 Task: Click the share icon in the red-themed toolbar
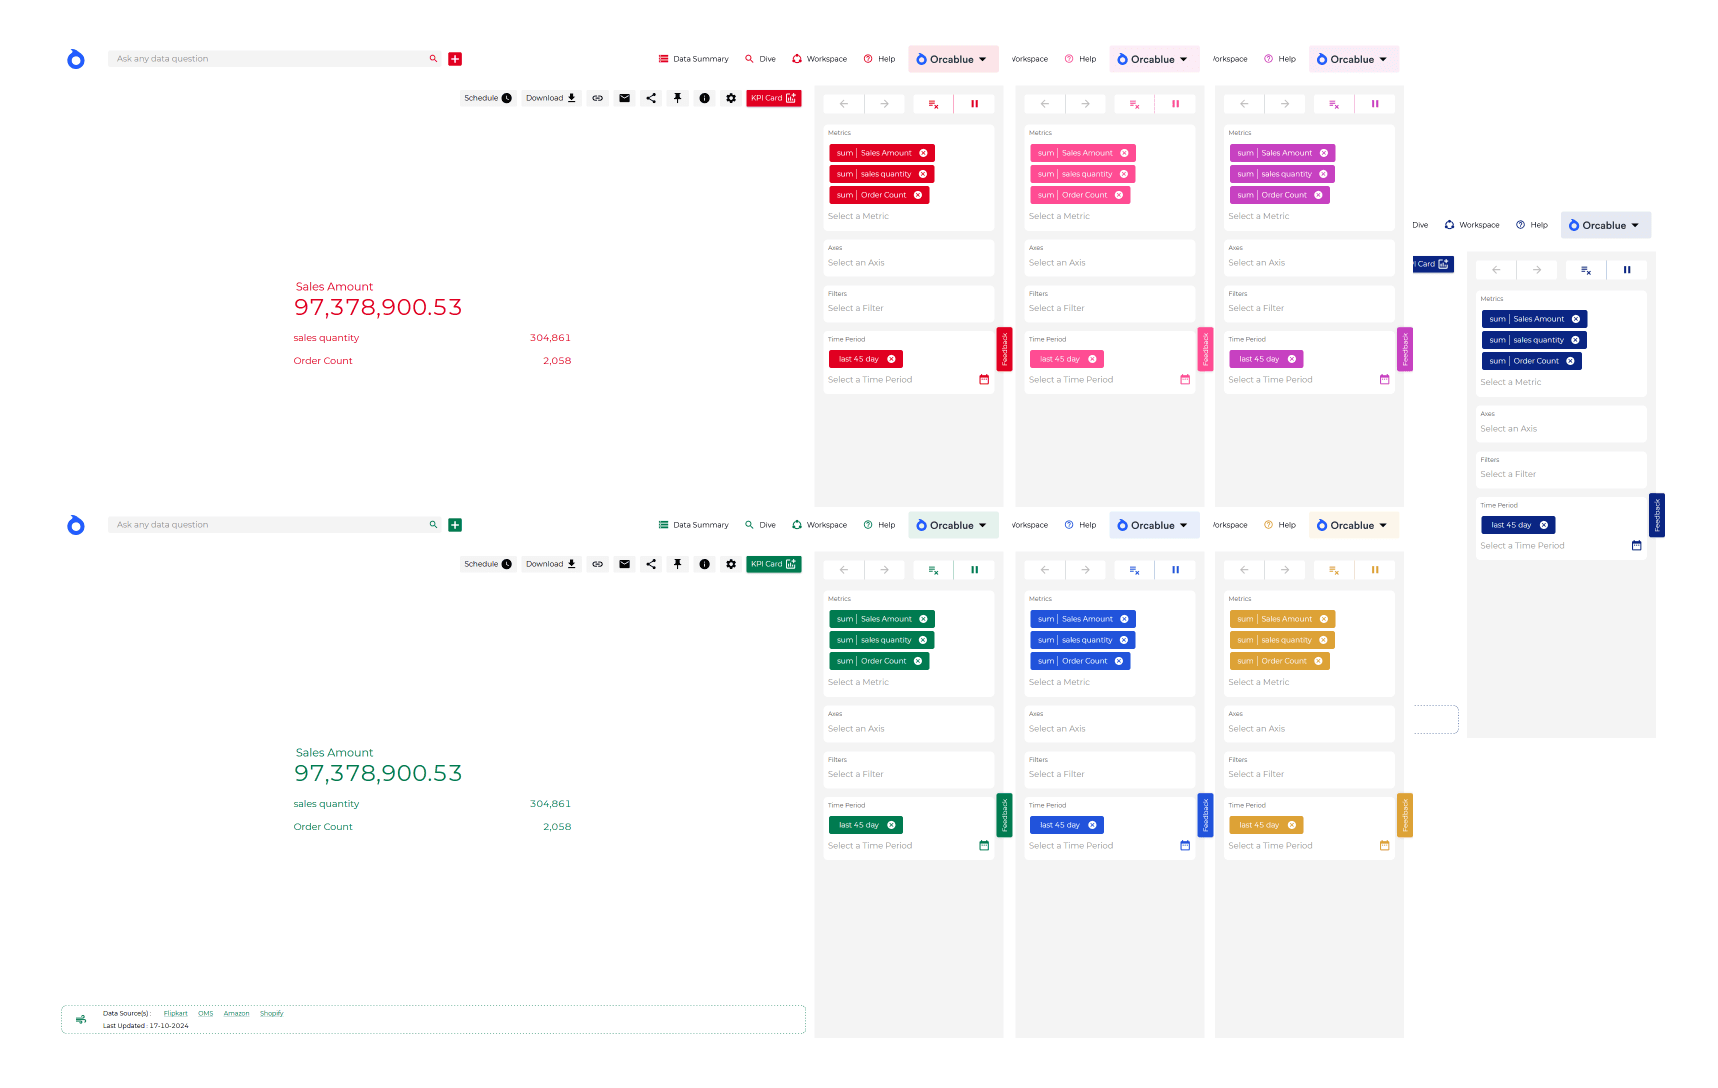click(651, 98)
